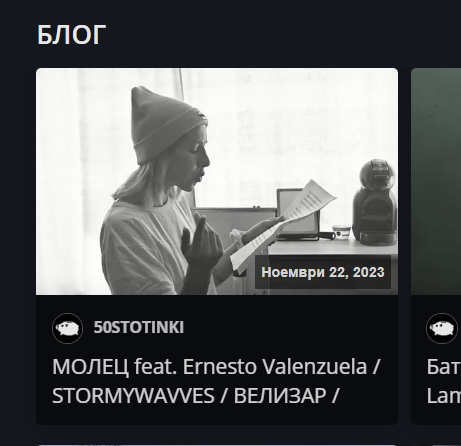Click the laptop screen in the photo
The image size is (461, 446).
[298, 211]
